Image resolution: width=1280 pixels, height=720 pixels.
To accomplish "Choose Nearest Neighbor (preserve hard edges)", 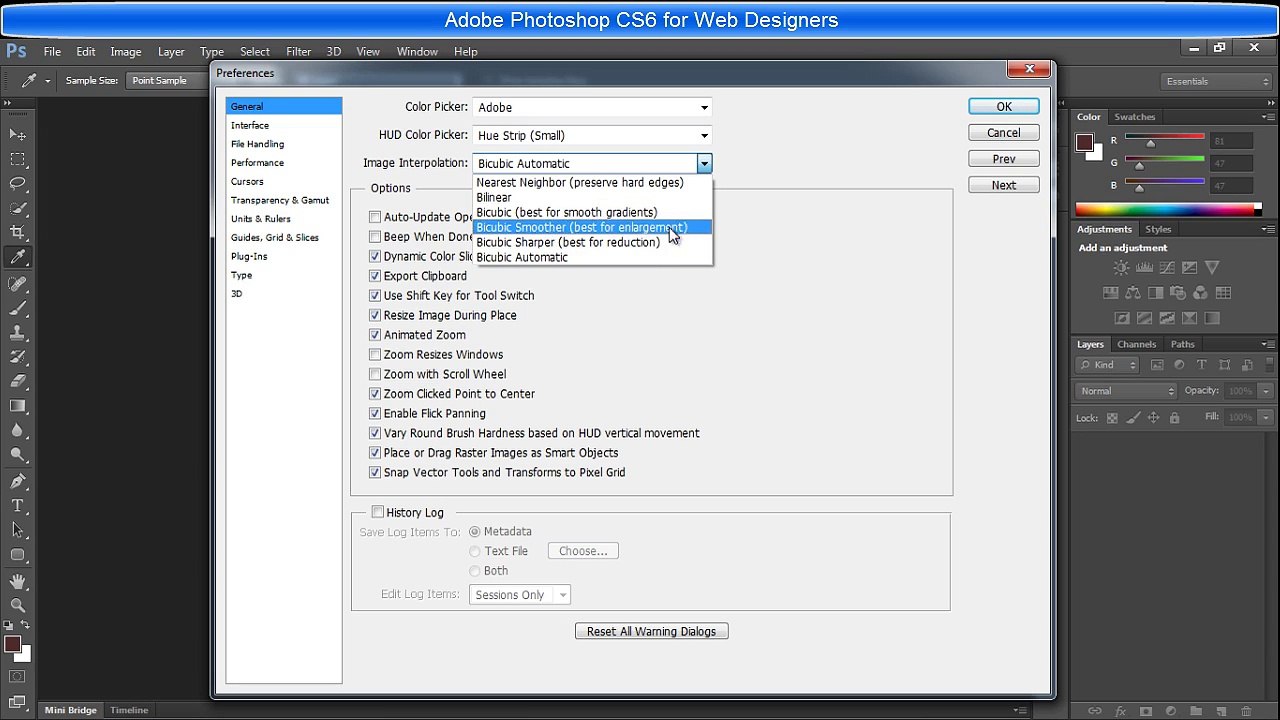I will [x=593, y=183].
